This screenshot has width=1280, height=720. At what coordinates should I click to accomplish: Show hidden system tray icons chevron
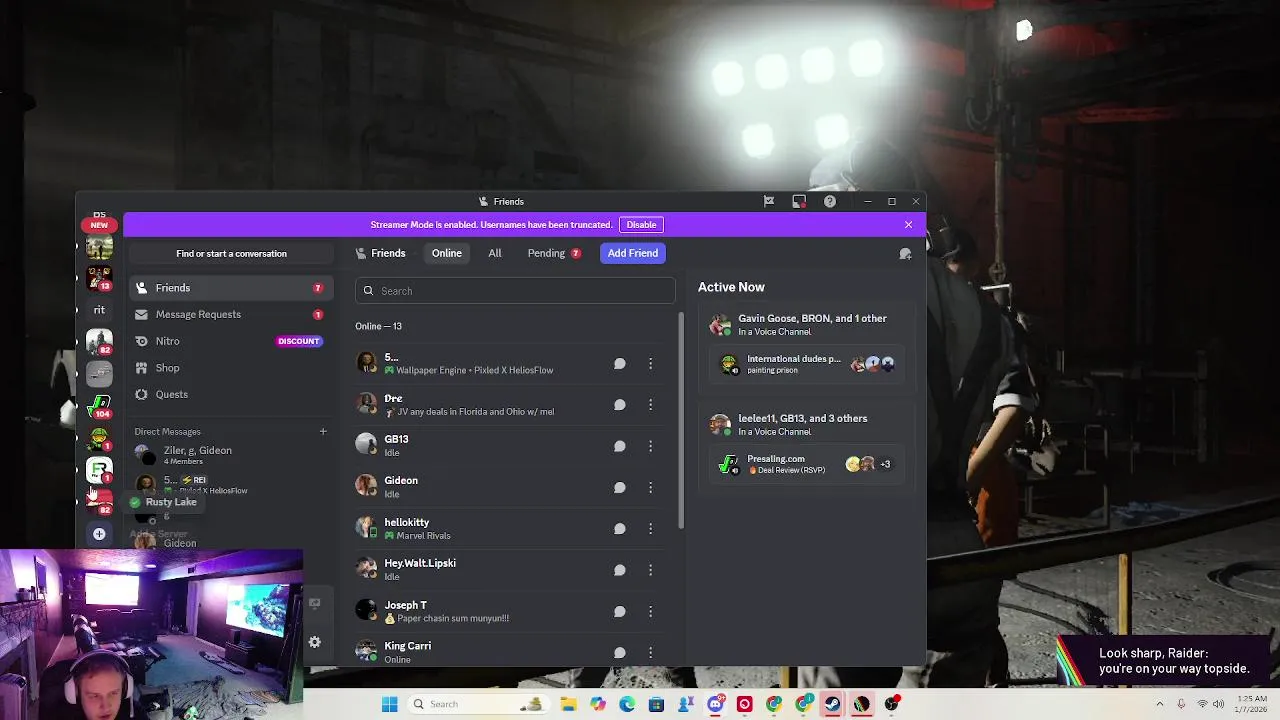point(1160,704)
